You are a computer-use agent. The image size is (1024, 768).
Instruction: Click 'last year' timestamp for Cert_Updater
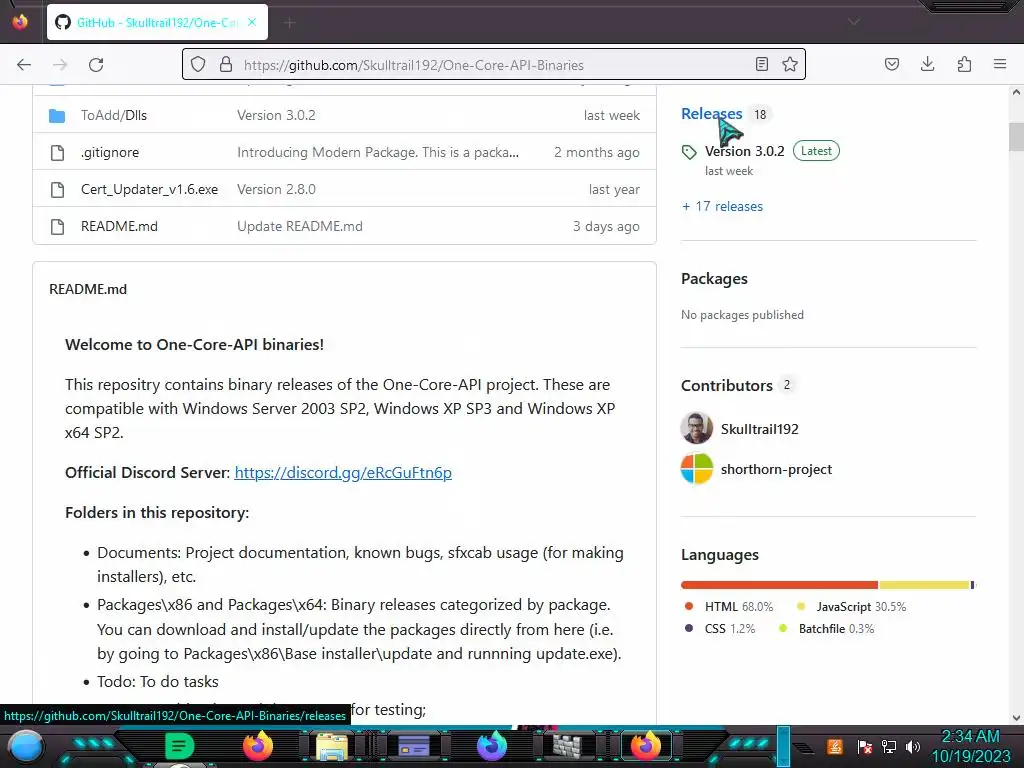coord(614,189)
